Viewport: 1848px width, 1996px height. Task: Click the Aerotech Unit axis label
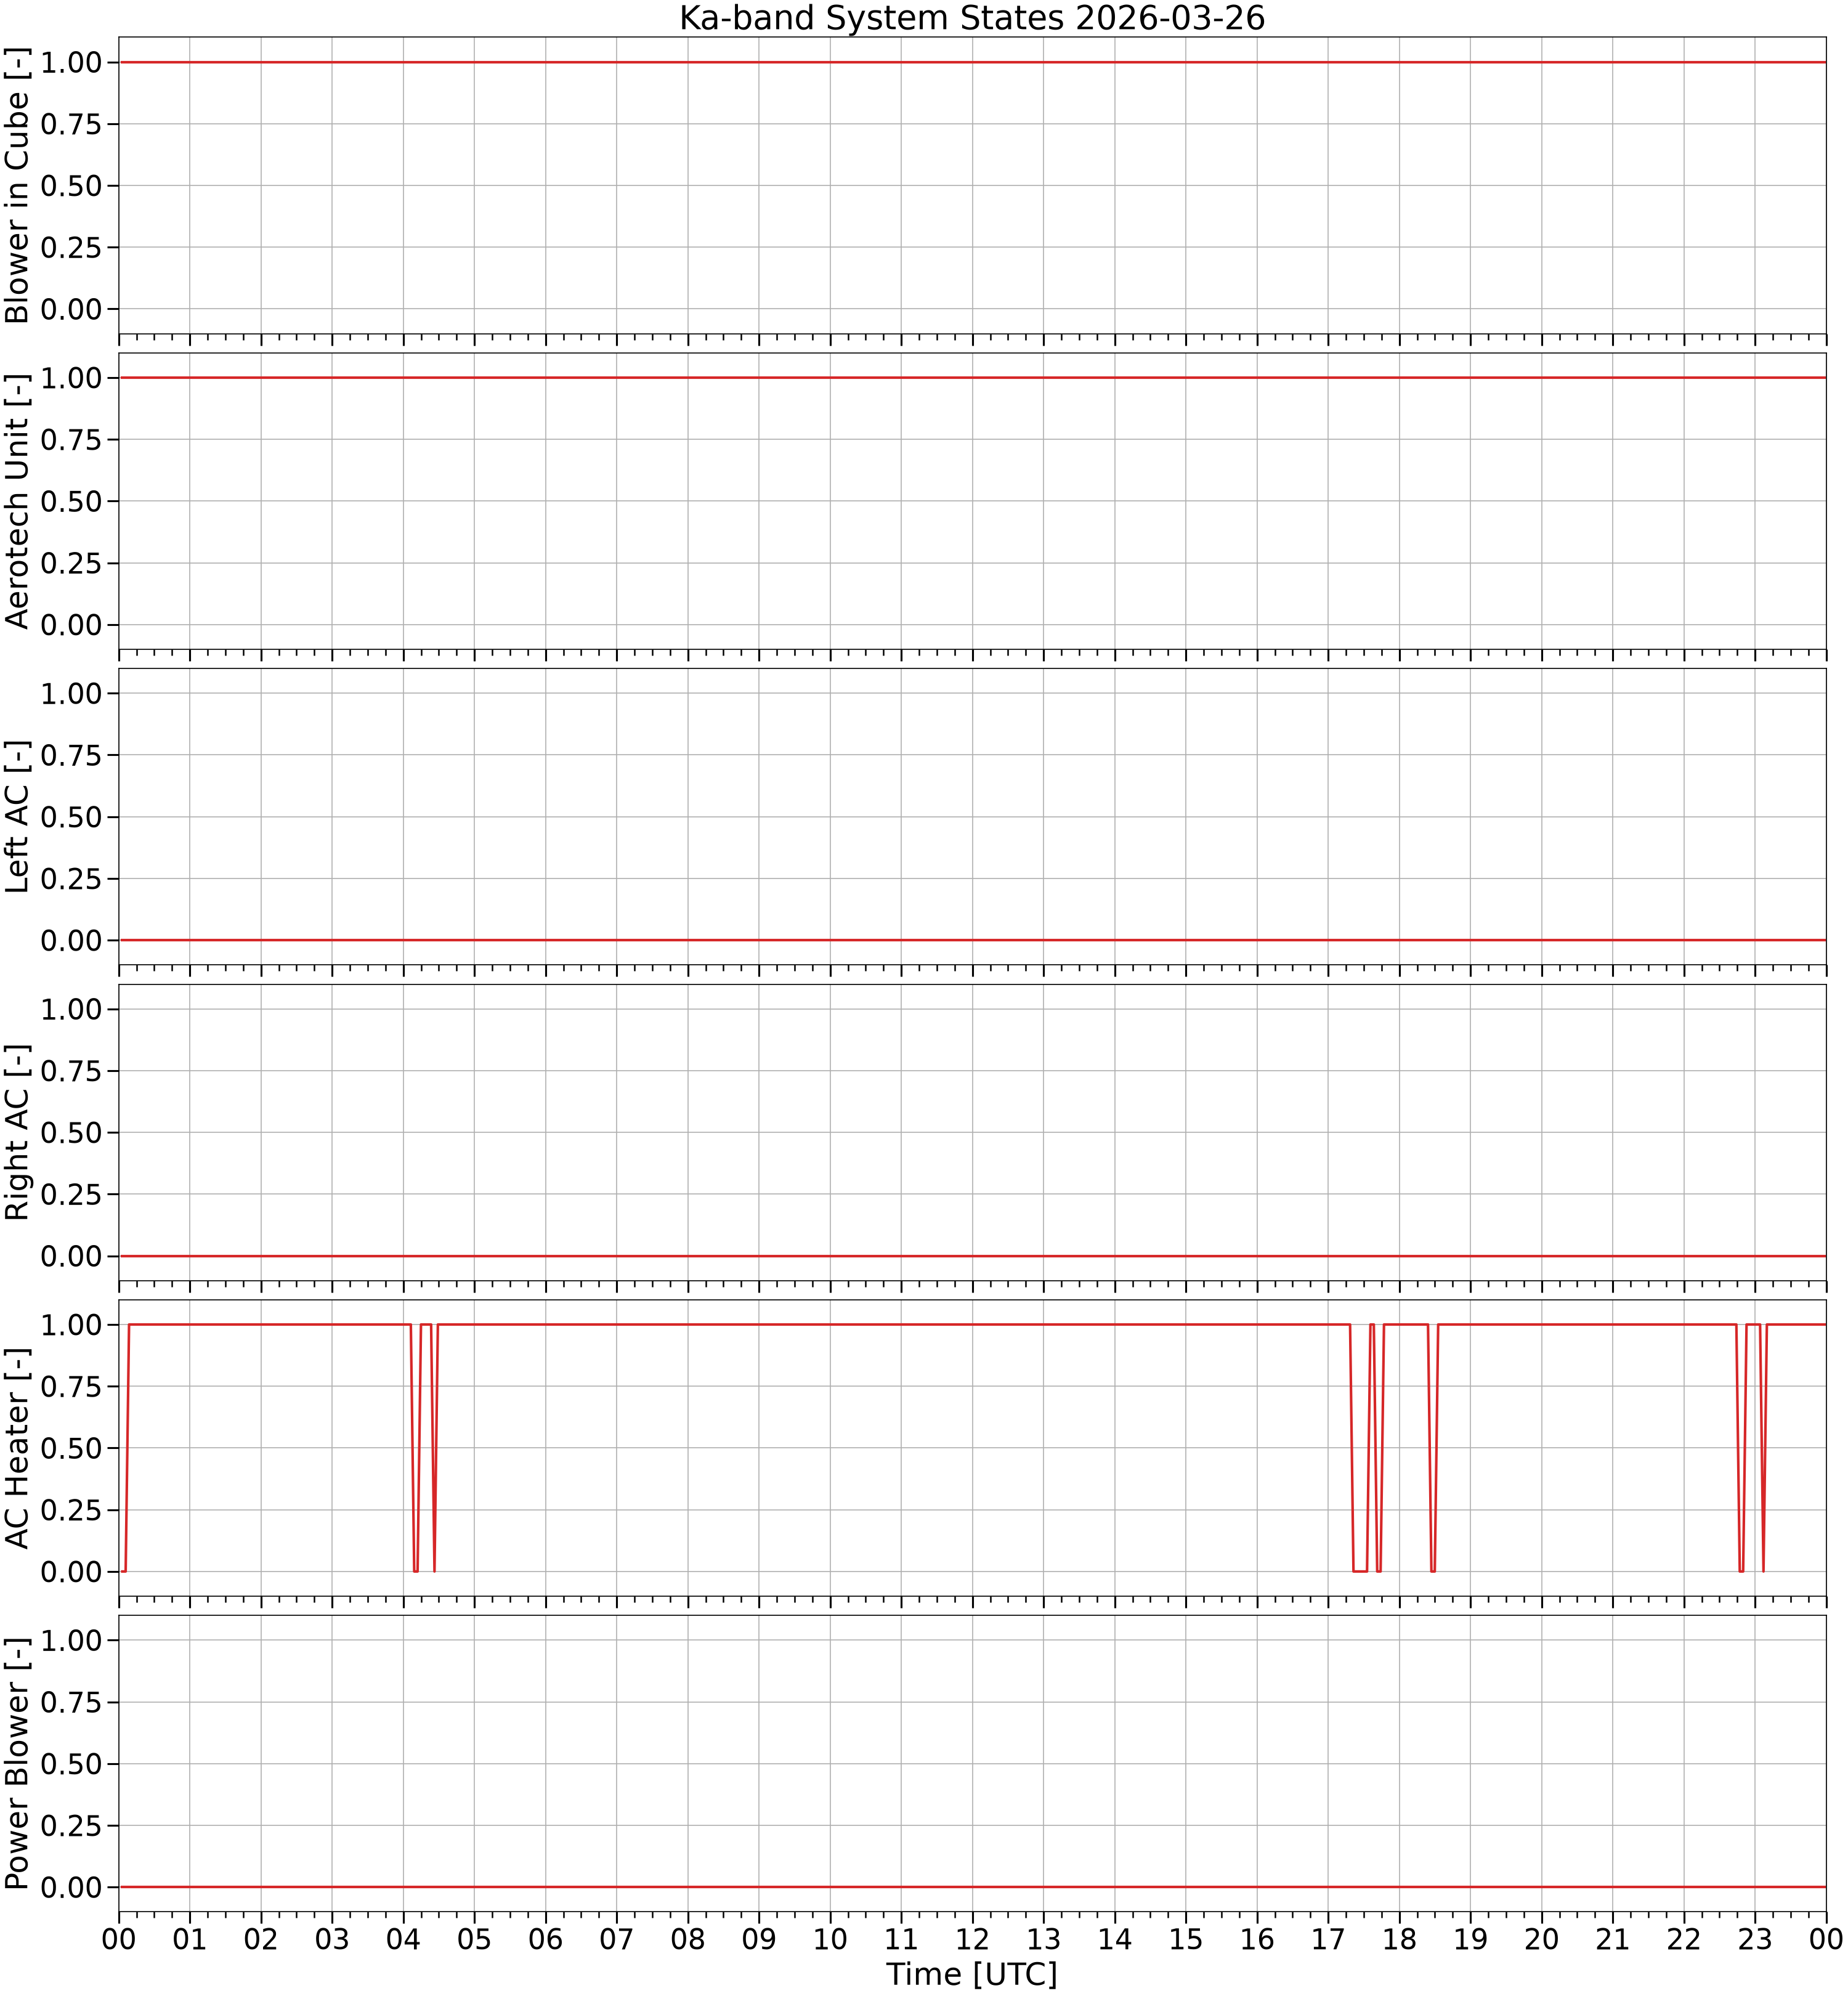coord(18,501)
